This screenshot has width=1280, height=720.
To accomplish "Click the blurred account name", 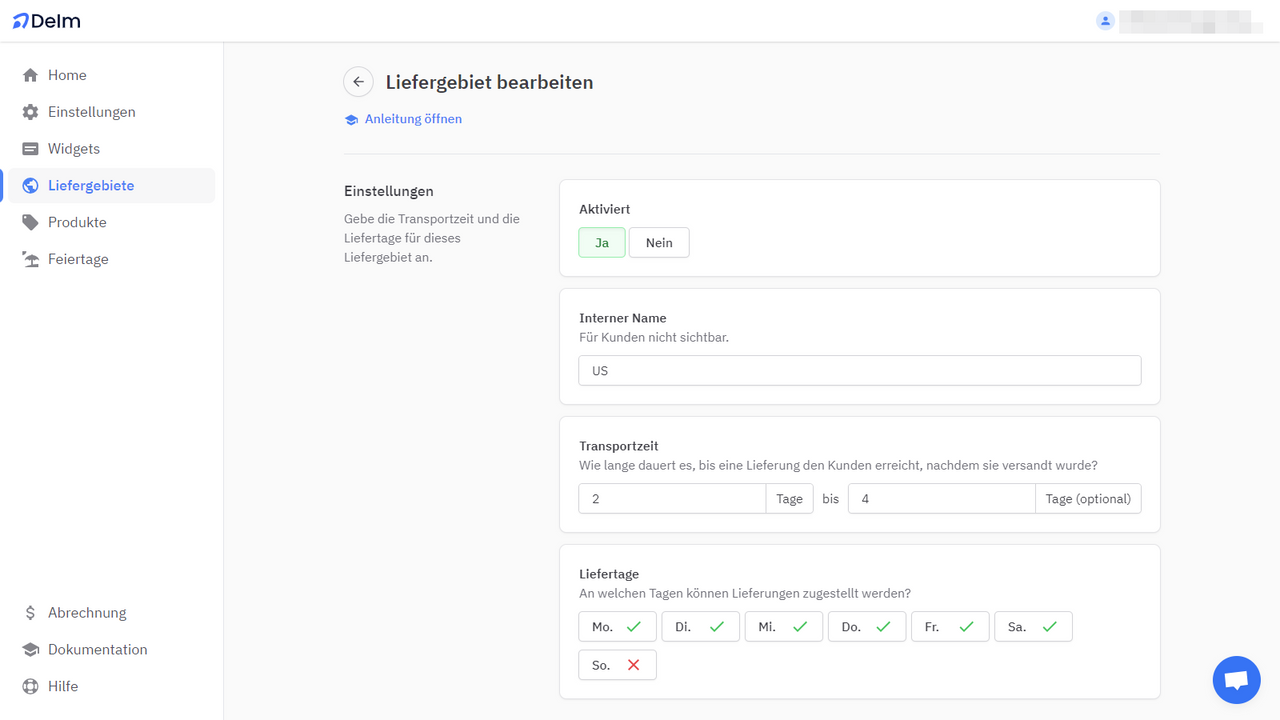I will pos(1191,21).
